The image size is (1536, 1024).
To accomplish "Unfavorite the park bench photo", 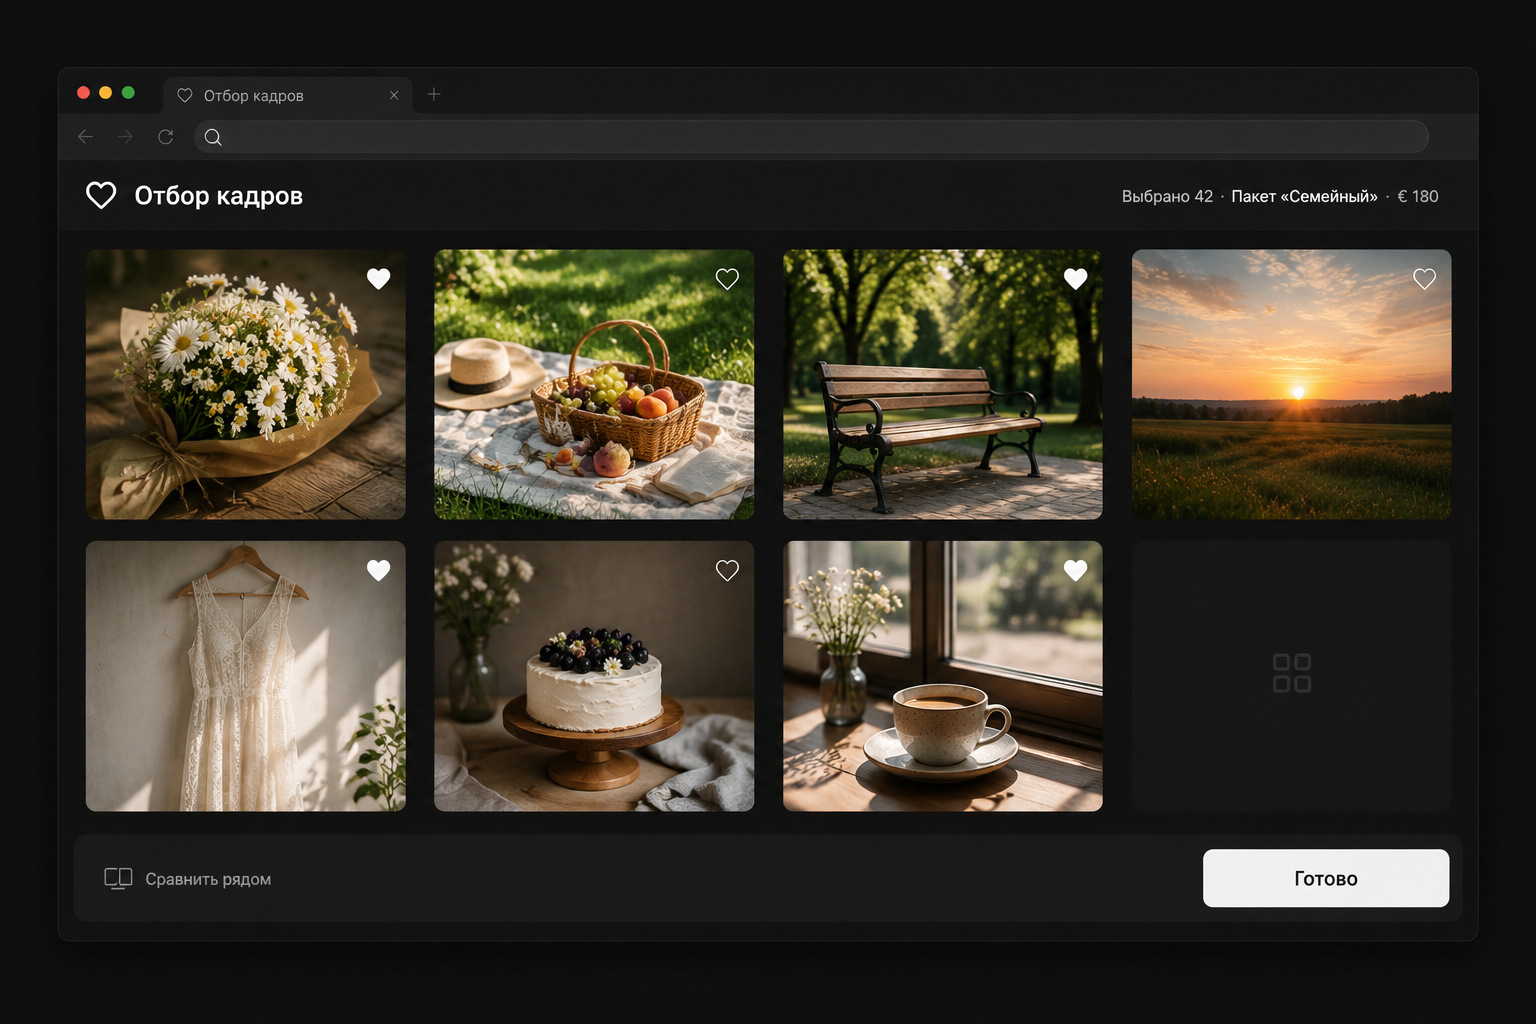I will [1075, 279].
